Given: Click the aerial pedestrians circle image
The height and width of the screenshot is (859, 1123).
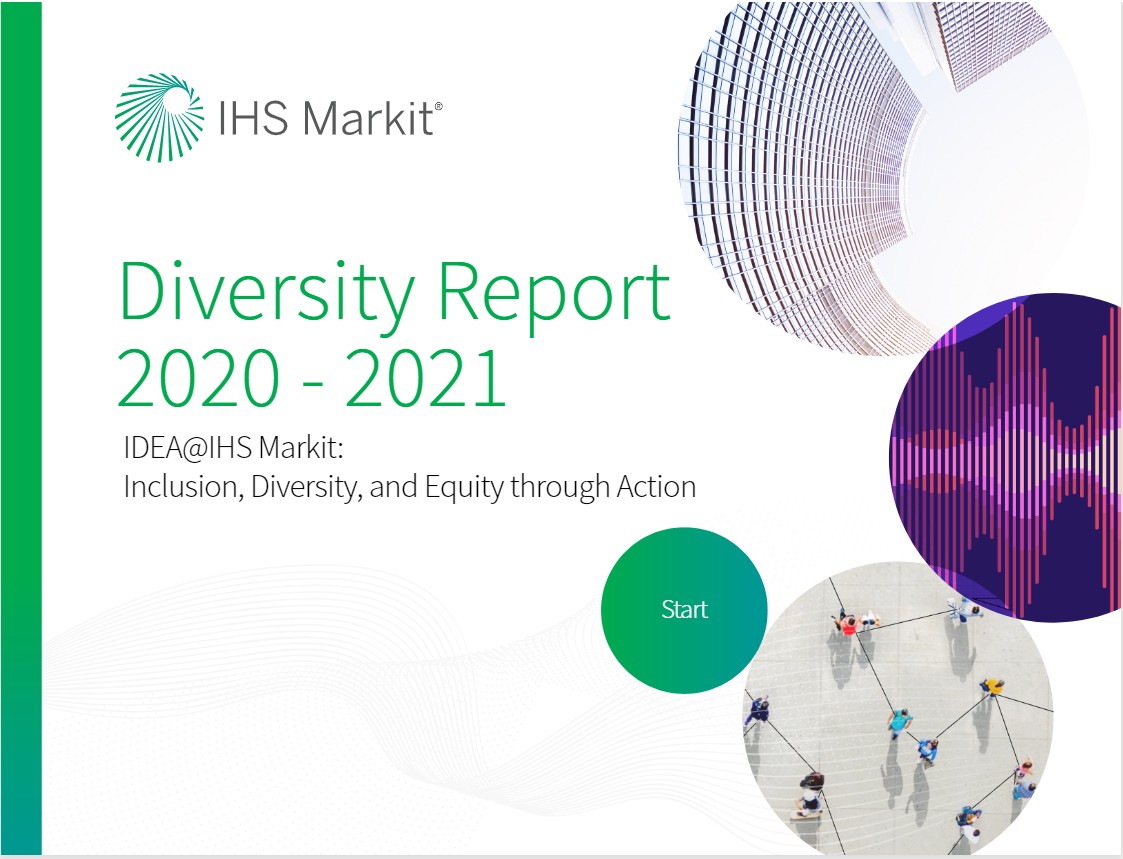Looking at the screenshot, I should (x=898, y=709).
